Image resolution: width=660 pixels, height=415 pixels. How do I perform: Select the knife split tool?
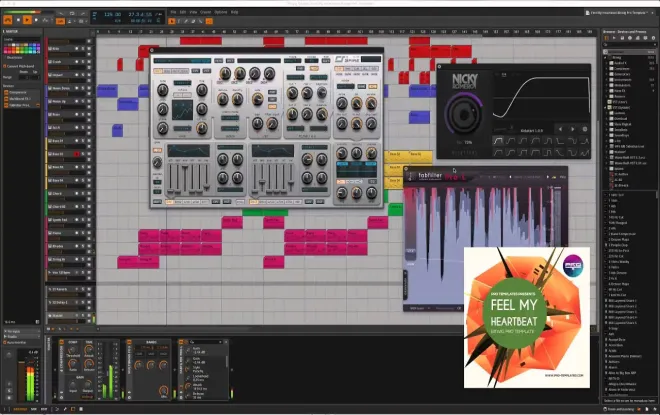tap(201, 21)
